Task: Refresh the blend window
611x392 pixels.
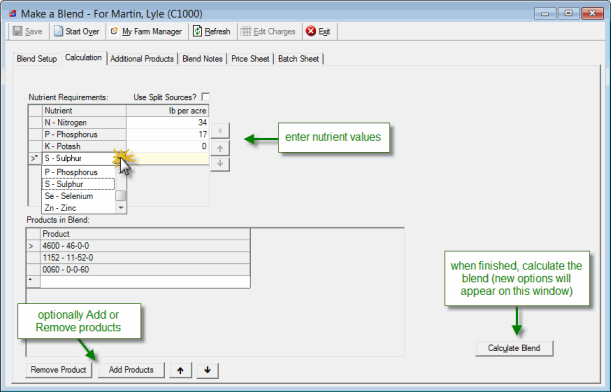Action: 212,32
